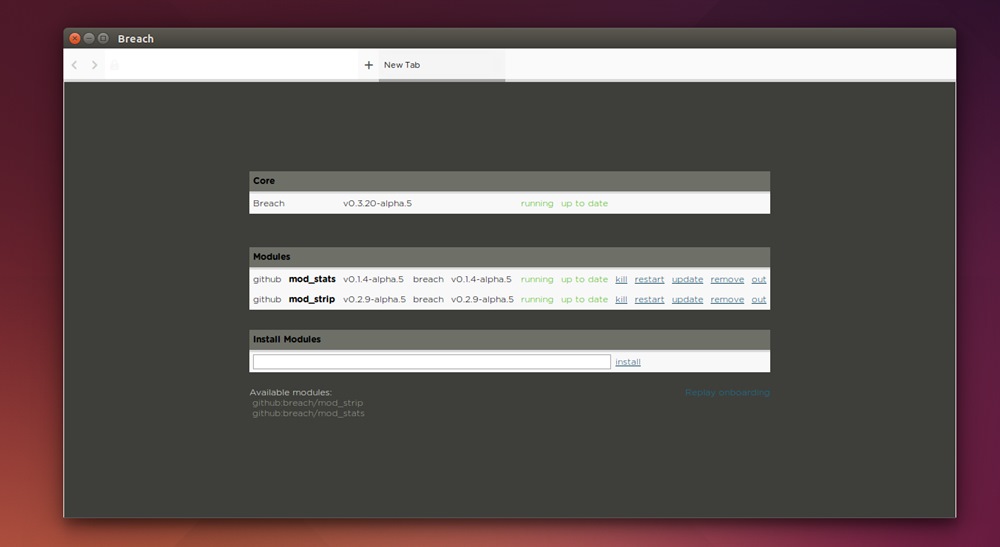Click the mod_stats module name
This screenshot has width=1000, height=547.
[x=312, y=279]
